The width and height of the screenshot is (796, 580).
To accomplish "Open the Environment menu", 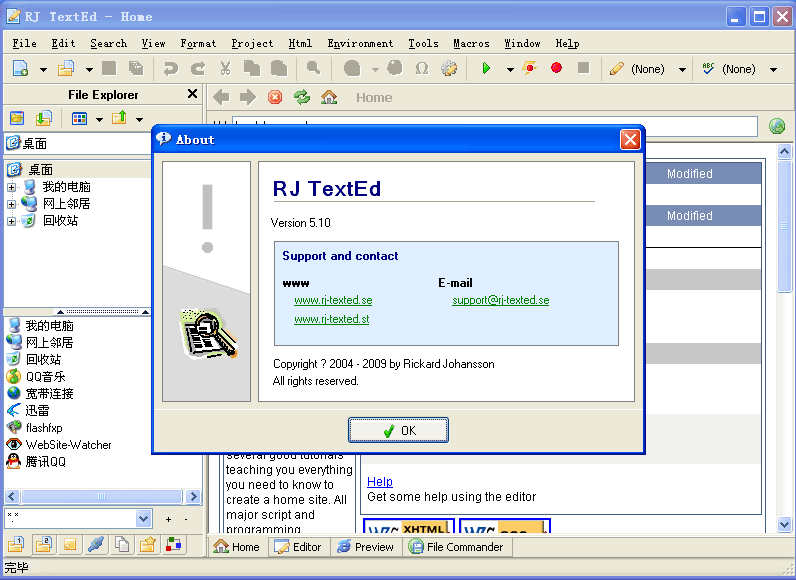I will (360, 43).
